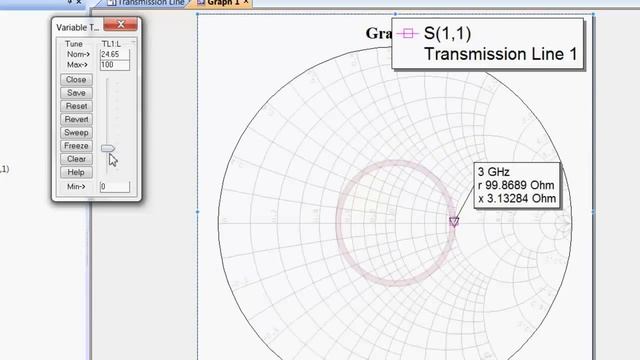The image size is (640, 360).
Task: Click the Nom value field 24.65
Action: pos(115,54)
